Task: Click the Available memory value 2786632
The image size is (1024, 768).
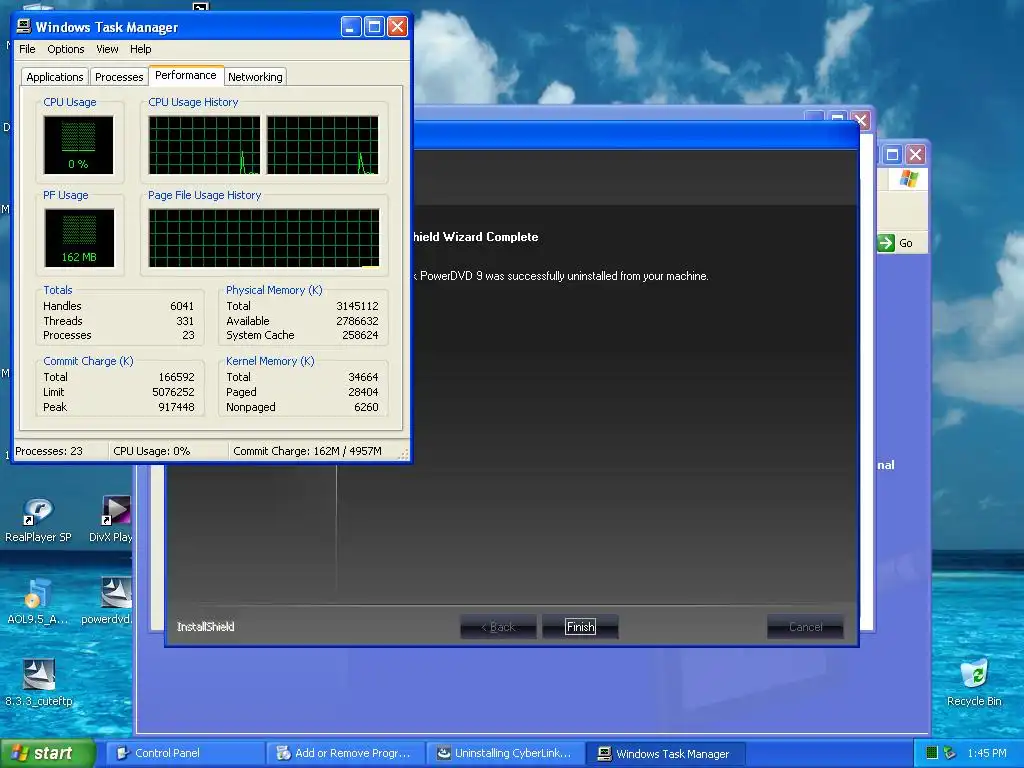Action: coord(357,321)
